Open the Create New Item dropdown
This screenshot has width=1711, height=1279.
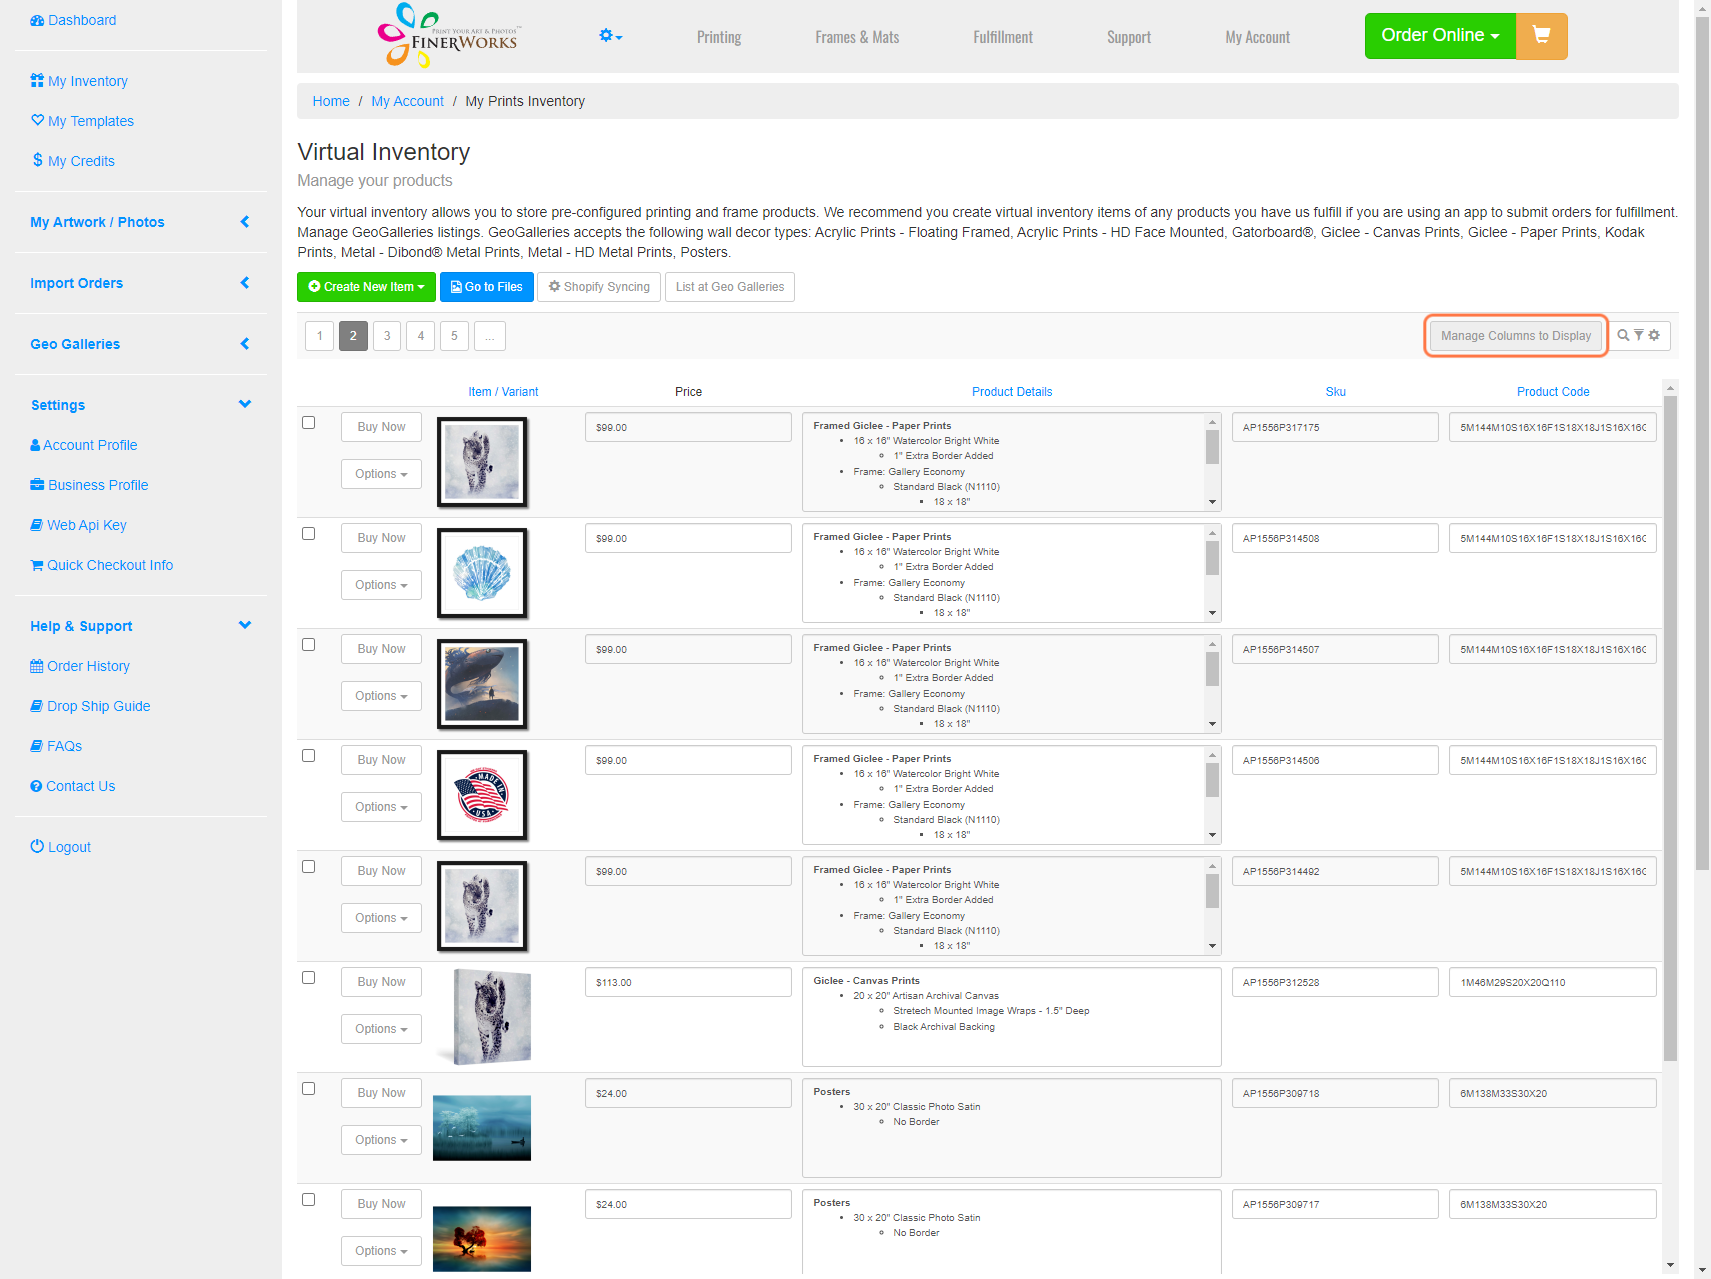(366, 287)
